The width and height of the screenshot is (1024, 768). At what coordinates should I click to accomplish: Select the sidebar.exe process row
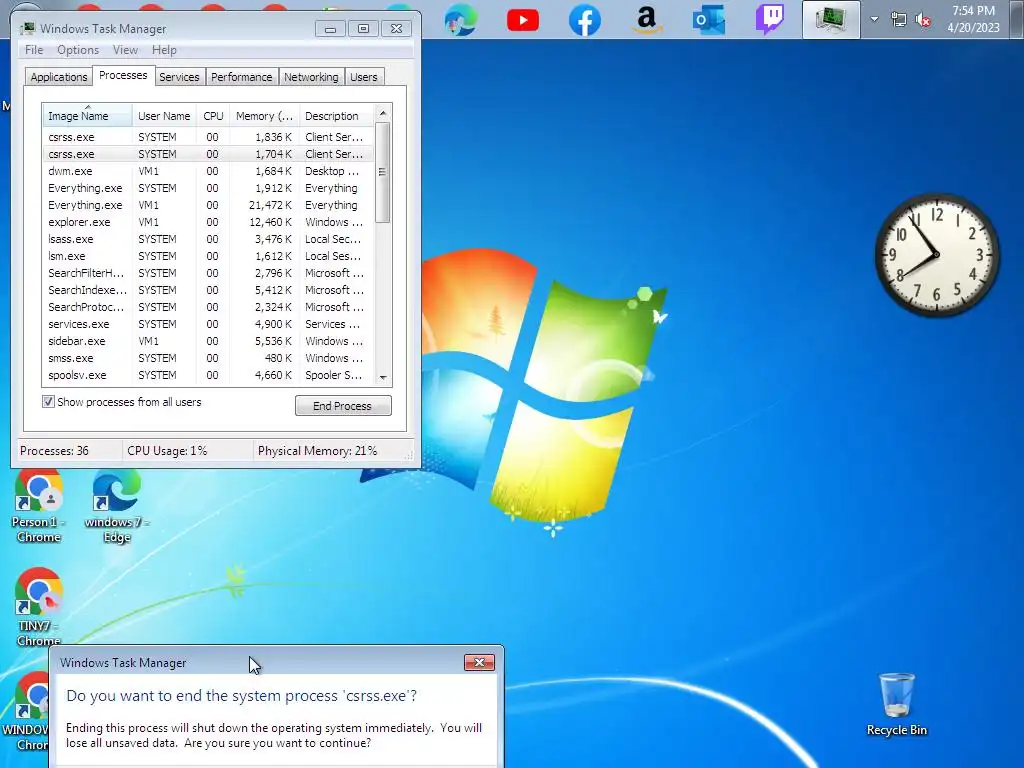point(208,341)
